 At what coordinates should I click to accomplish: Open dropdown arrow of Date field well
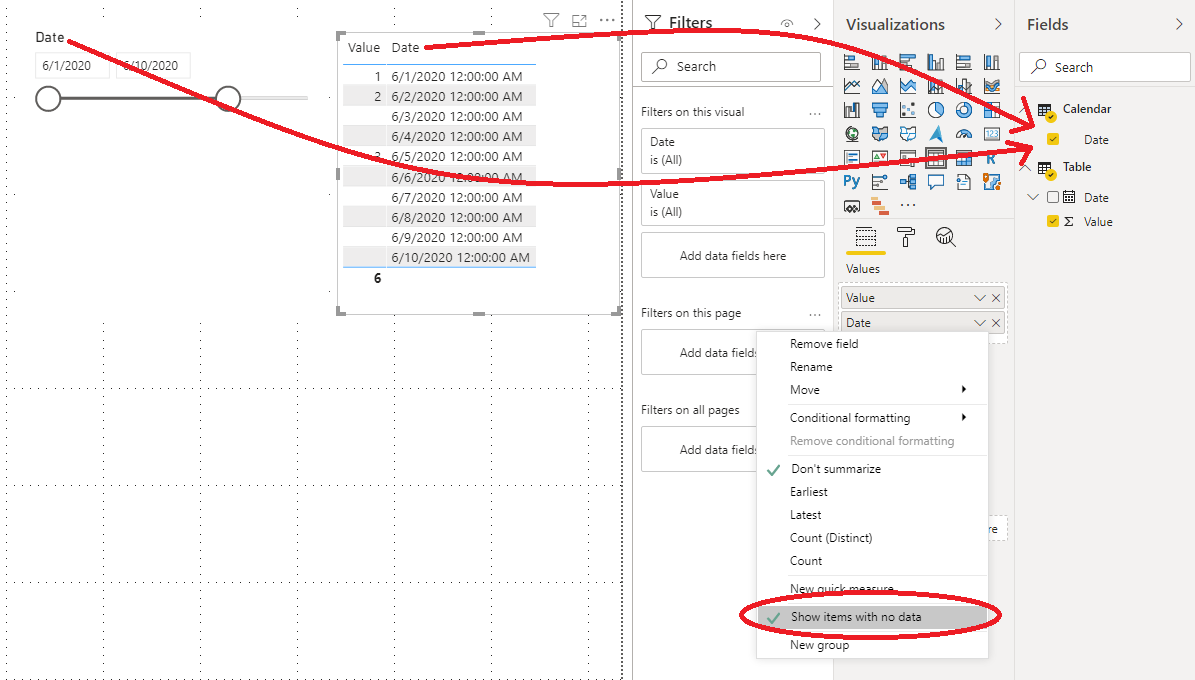point(980,322)
